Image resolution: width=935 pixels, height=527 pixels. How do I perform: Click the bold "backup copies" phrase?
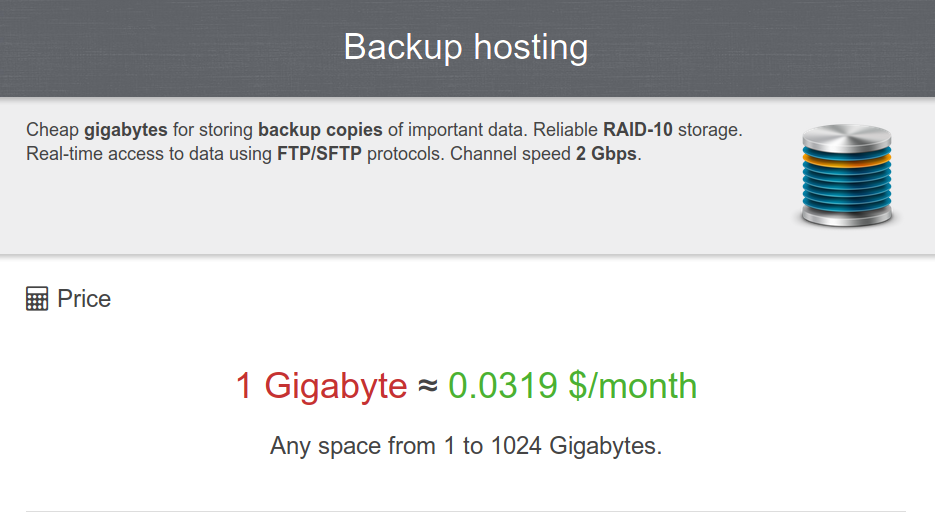320,131
